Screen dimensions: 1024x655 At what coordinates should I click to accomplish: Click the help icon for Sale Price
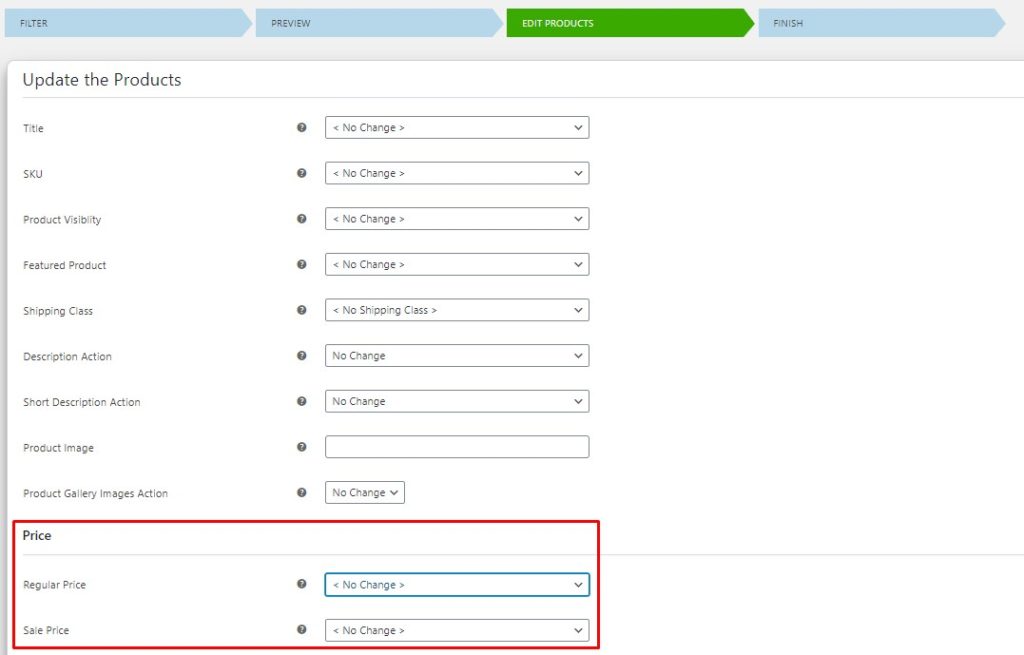click(x=301, y=630)
